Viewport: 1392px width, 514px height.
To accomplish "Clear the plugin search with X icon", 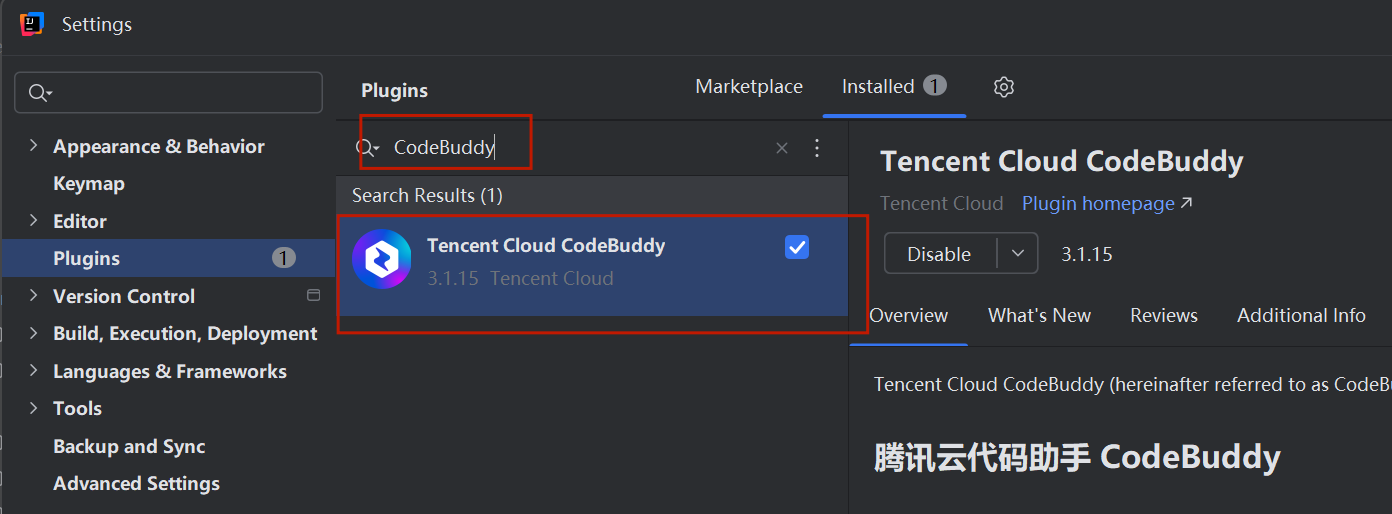I will tap(782, 148).
